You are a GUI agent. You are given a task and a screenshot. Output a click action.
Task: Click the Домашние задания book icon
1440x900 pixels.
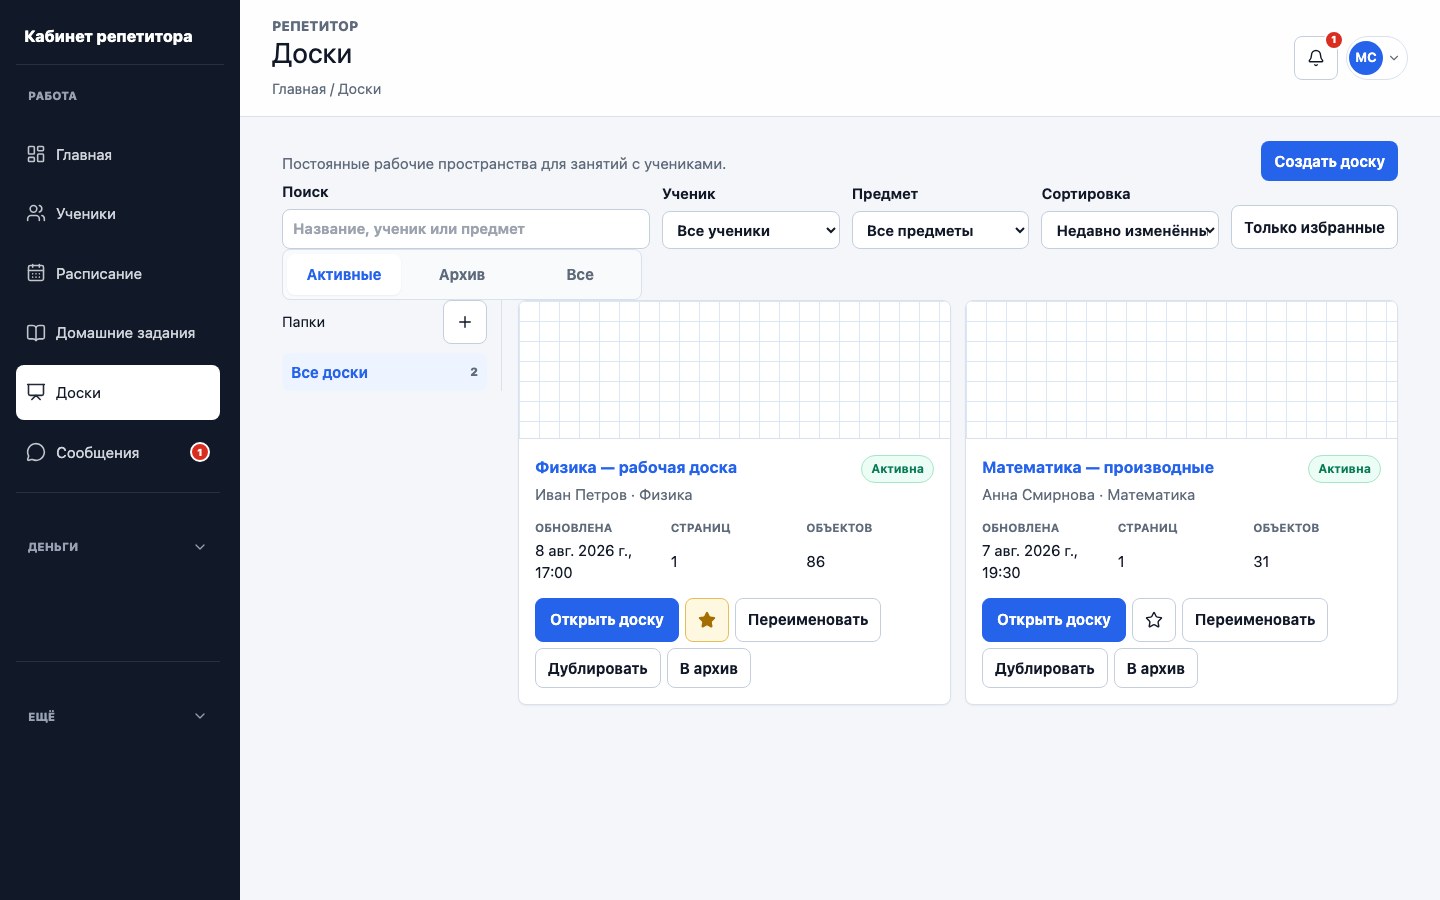36,333
